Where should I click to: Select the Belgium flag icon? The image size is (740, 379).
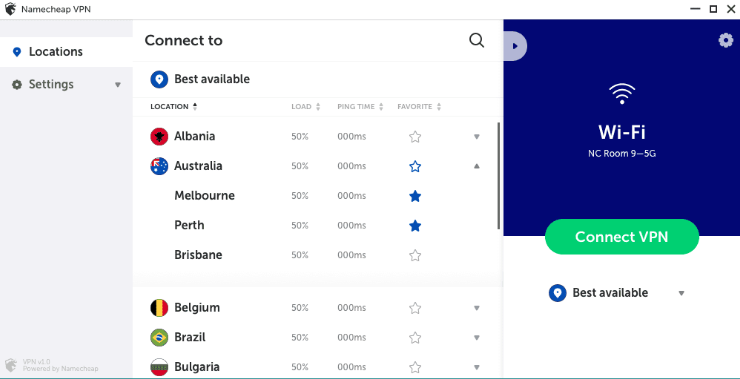click(x=159, y=308)
